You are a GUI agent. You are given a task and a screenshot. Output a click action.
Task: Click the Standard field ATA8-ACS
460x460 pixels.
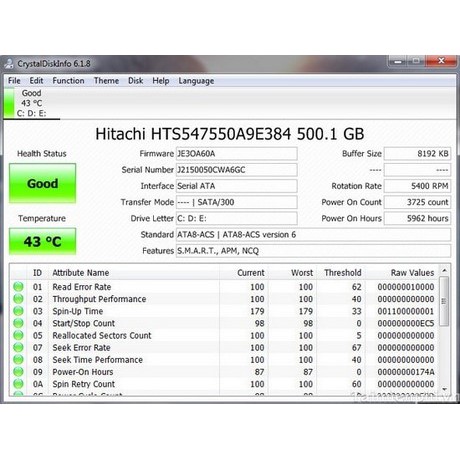(313, 235)
